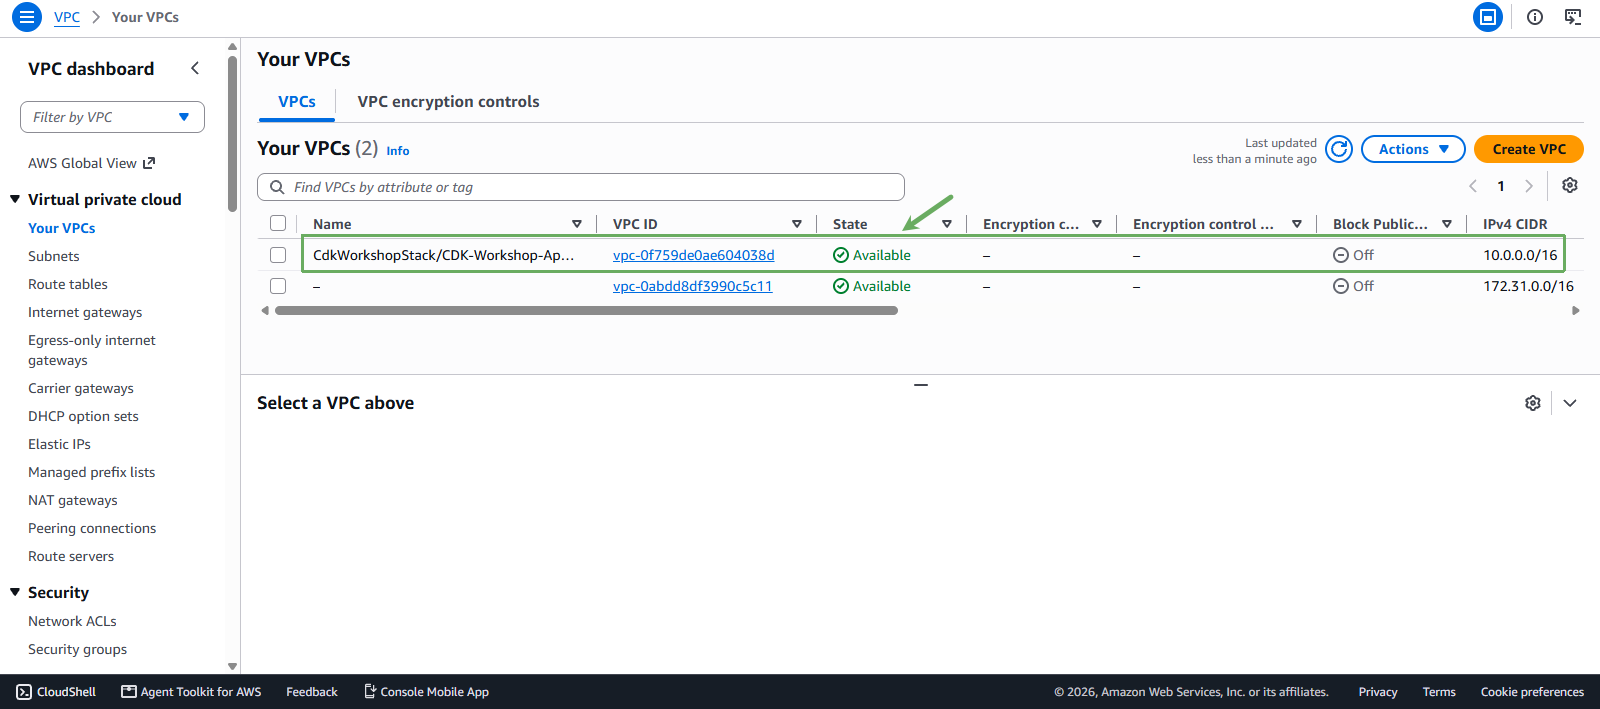This screenshot has height=709, width=1600.
Task: Collapse the Virtual private cloud section
Action: 15,199
